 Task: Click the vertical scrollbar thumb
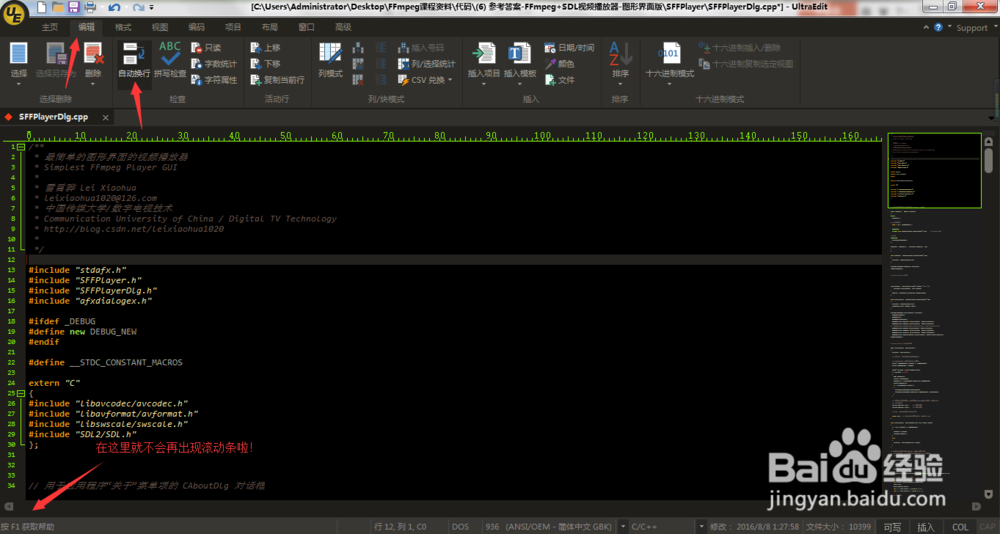coord(989,159)
